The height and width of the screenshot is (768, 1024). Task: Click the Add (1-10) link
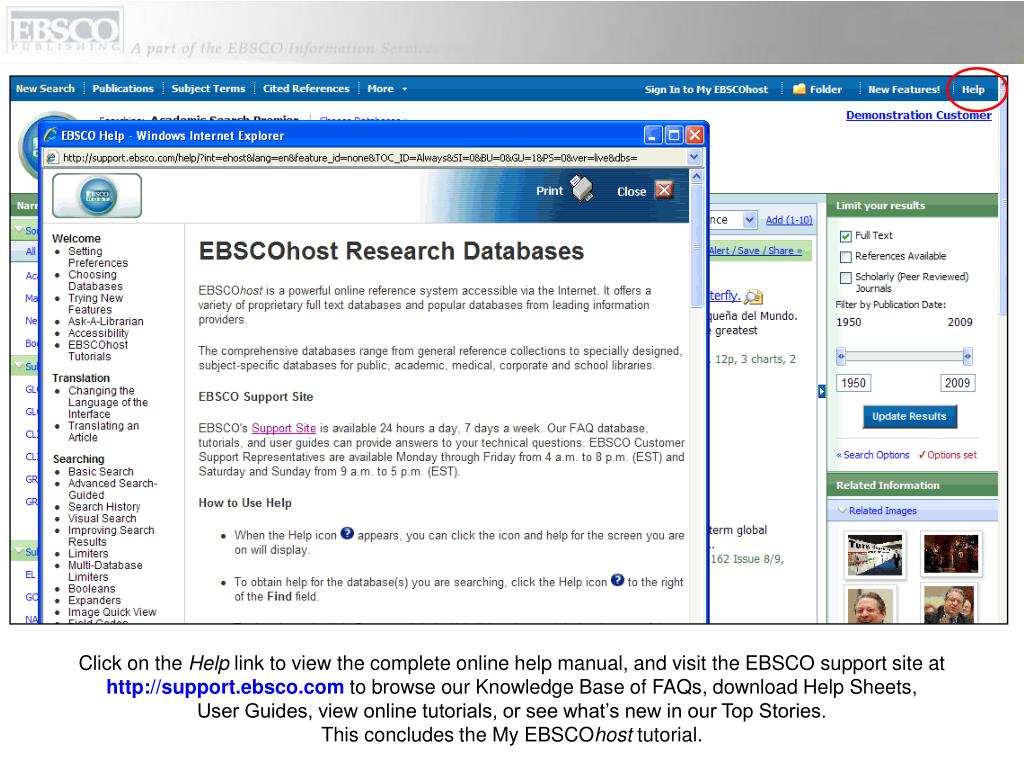[789, 220]
